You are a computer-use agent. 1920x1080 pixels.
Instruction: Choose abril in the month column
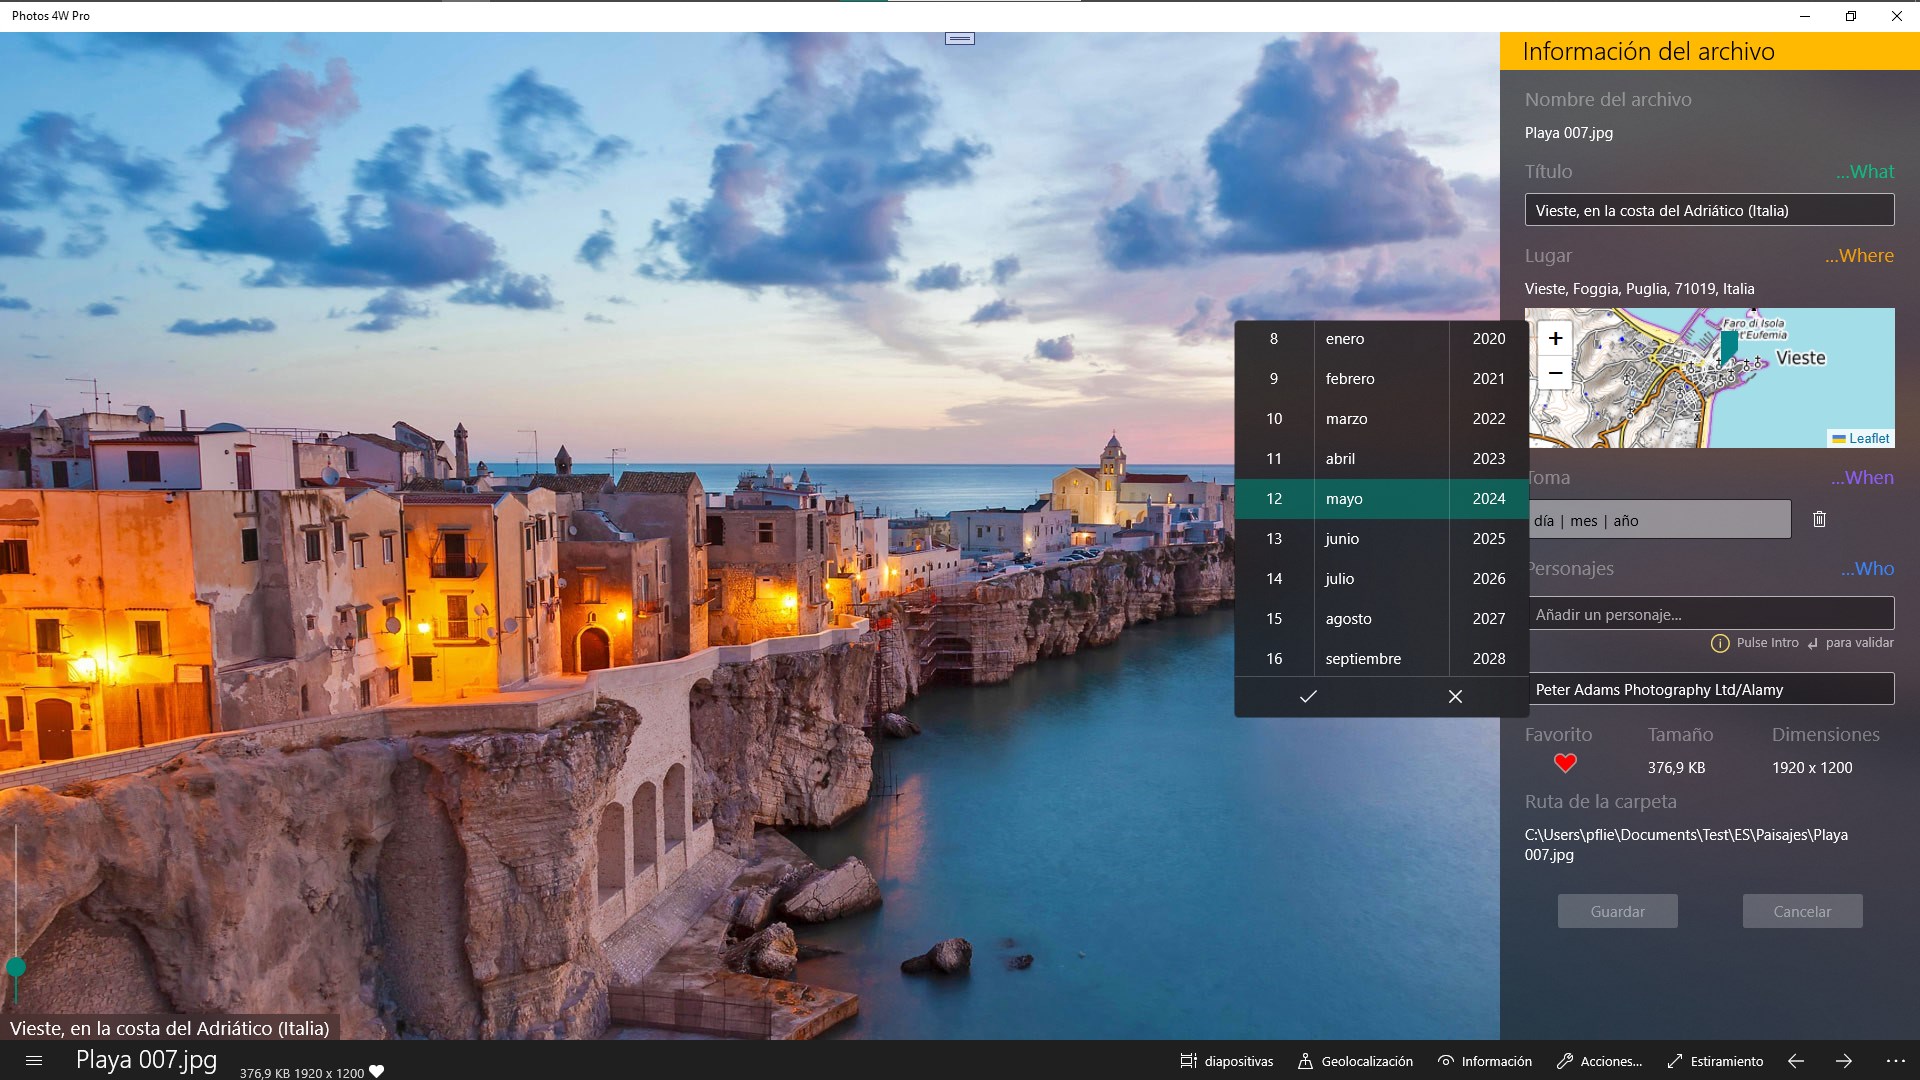tap(1381, 459)
